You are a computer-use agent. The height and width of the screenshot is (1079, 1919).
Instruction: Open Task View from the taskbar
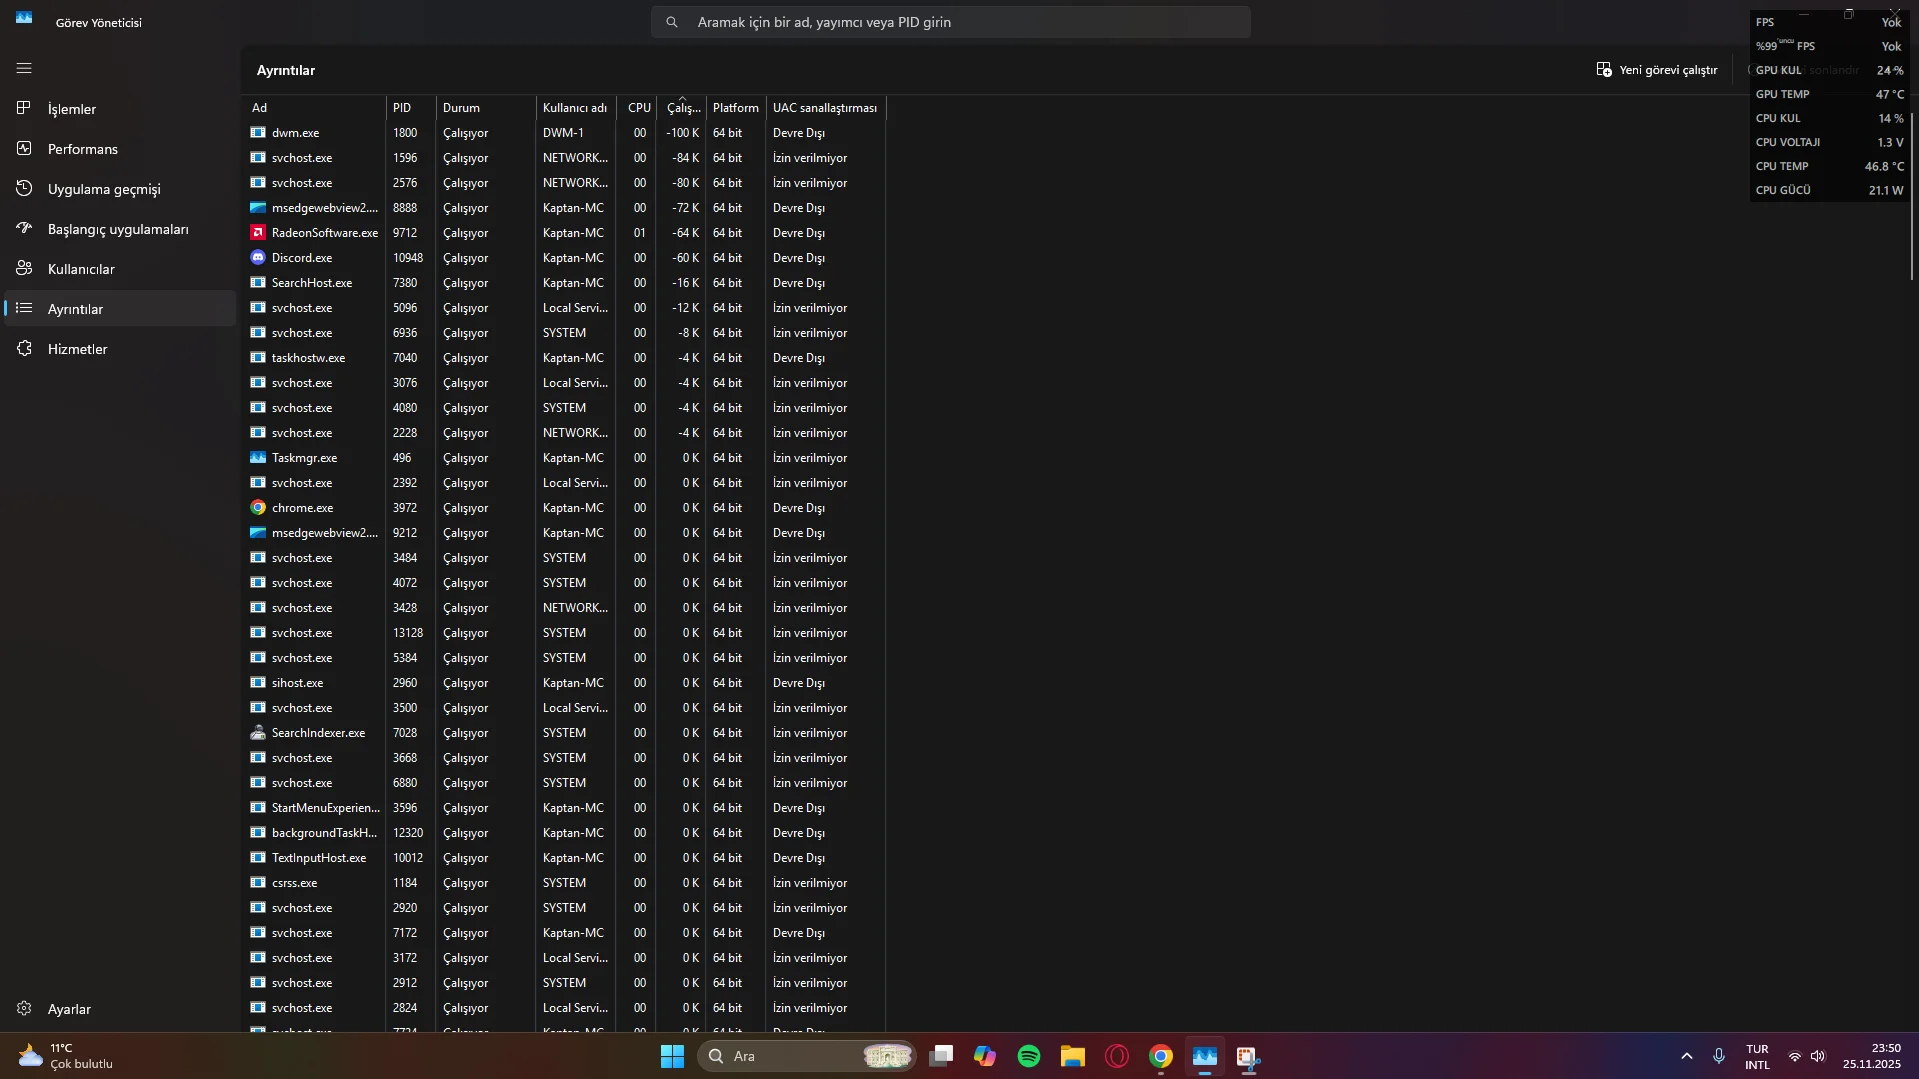point(941,1056)
